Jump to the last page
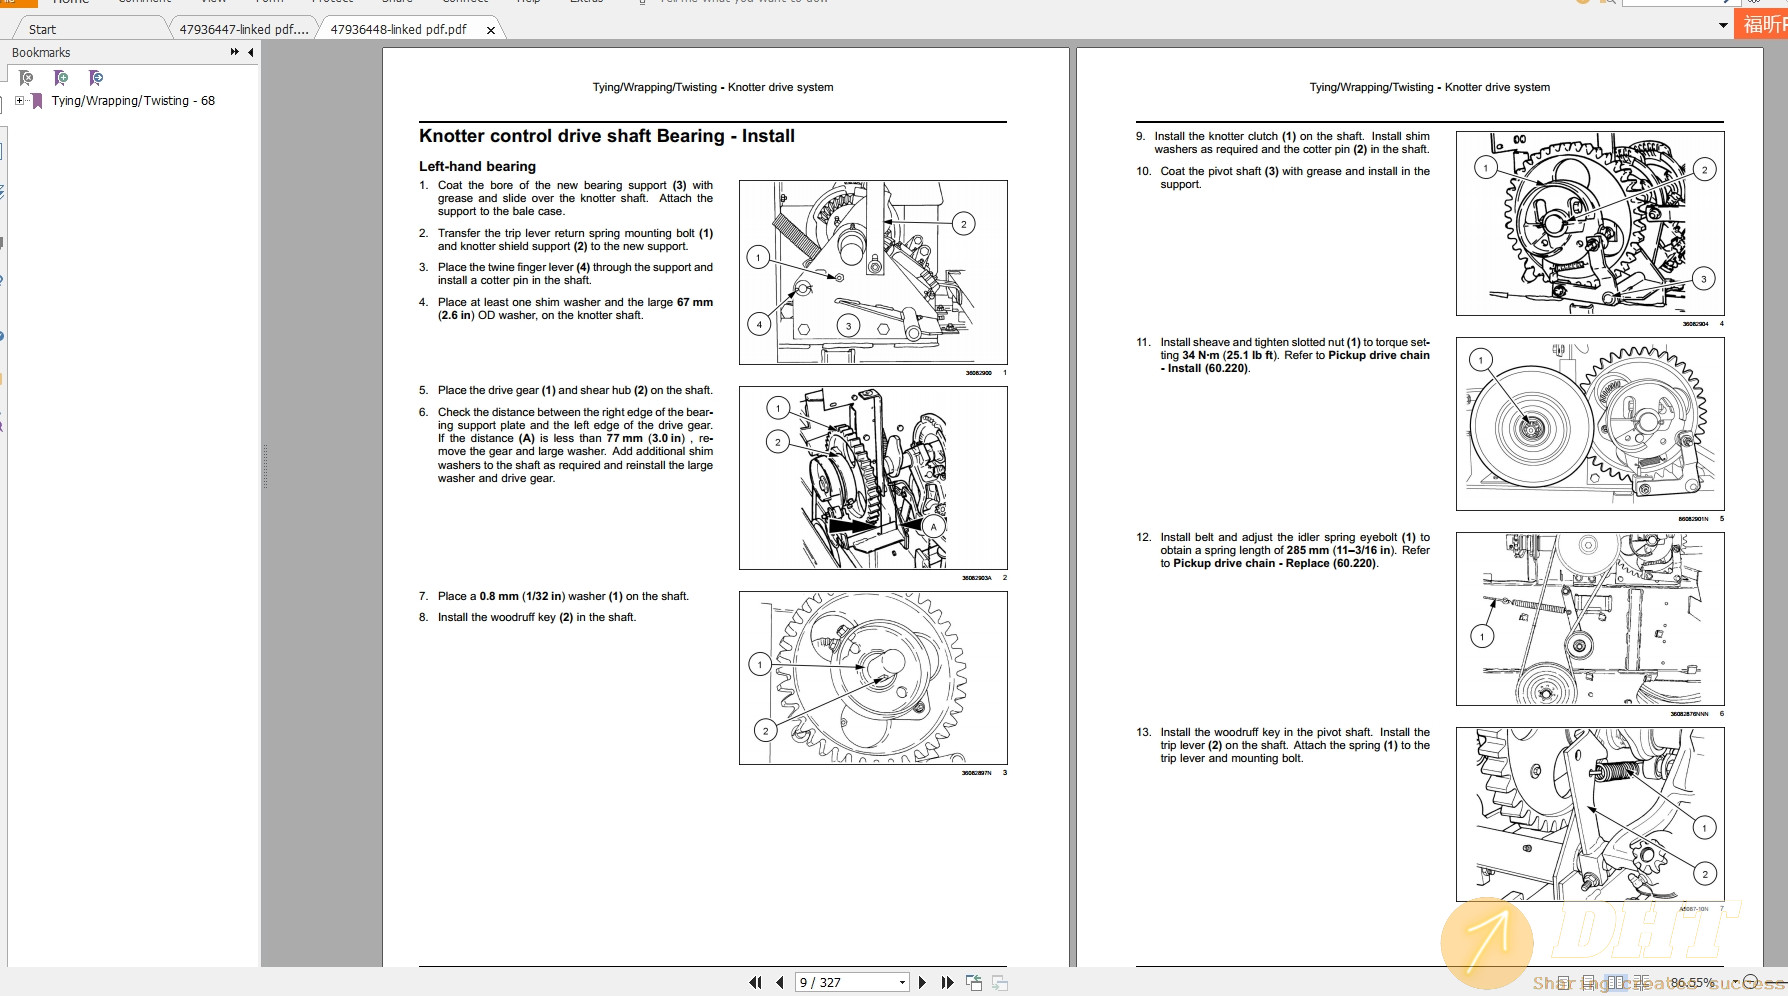 [x=947, y=983]
